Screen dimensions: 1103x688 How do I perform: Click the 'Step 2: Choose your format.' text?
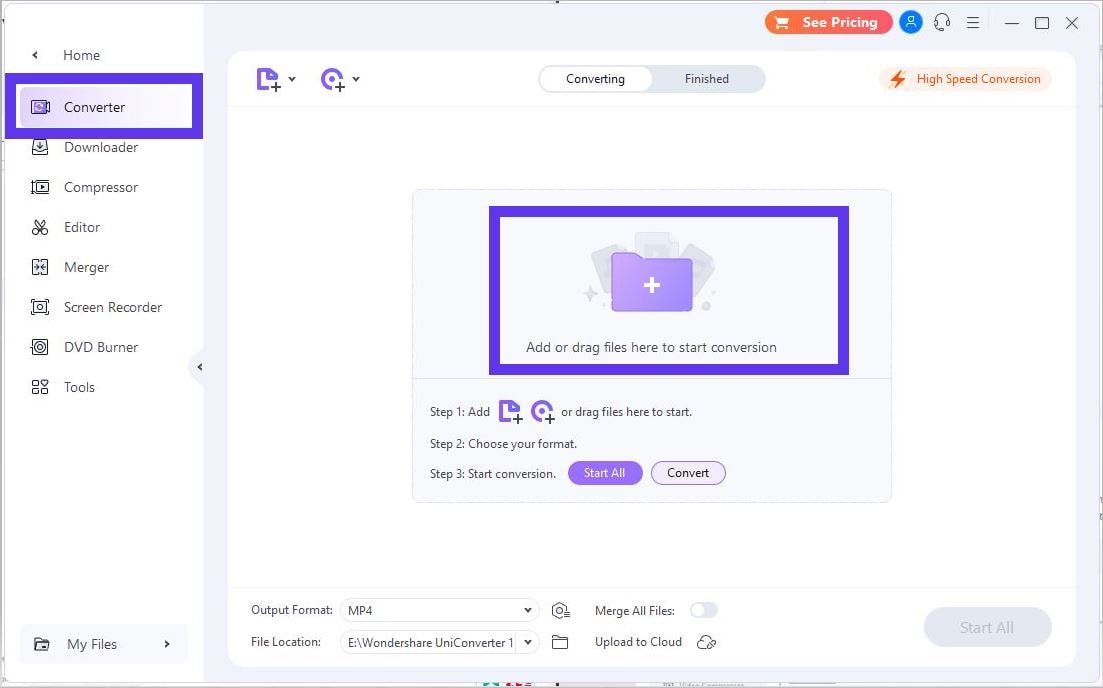click(x=503, y=444)
